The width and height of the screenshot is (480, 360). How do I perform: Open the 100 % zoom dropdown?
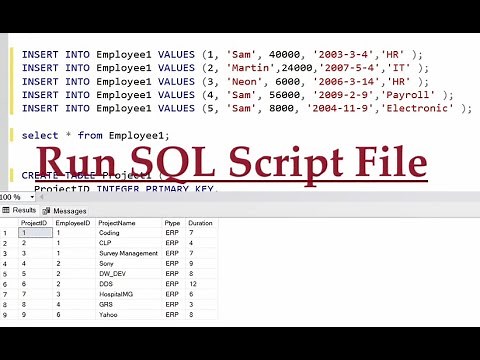click(x=32, y=197)
